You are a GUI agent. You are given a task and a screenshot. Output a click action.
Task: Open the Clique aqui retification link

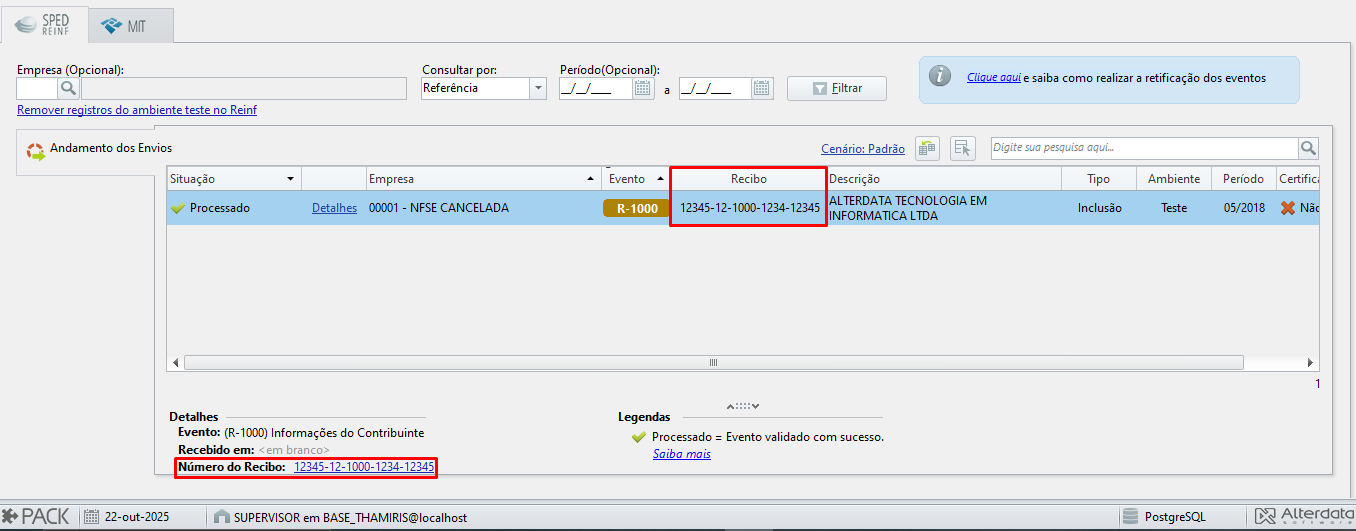tap(993, 77)
